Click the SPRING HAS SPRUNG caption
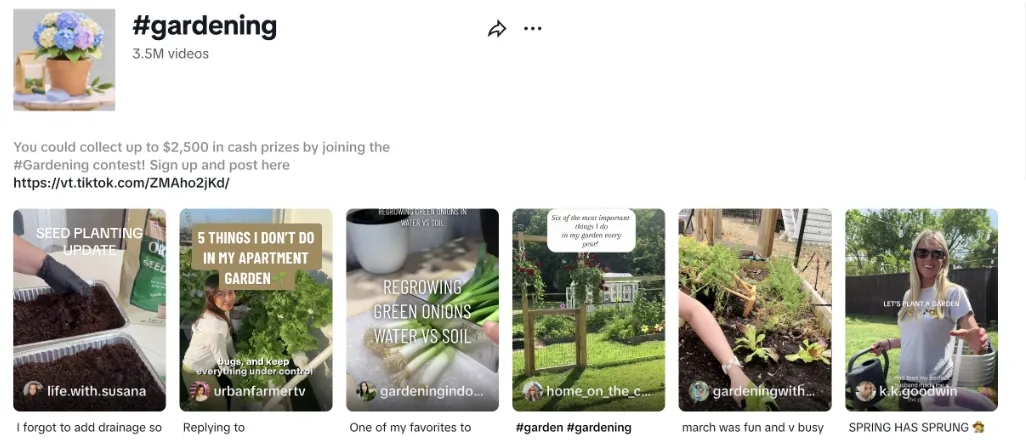The height and width of the screenshot is (445, 1026). coord(916,428)
